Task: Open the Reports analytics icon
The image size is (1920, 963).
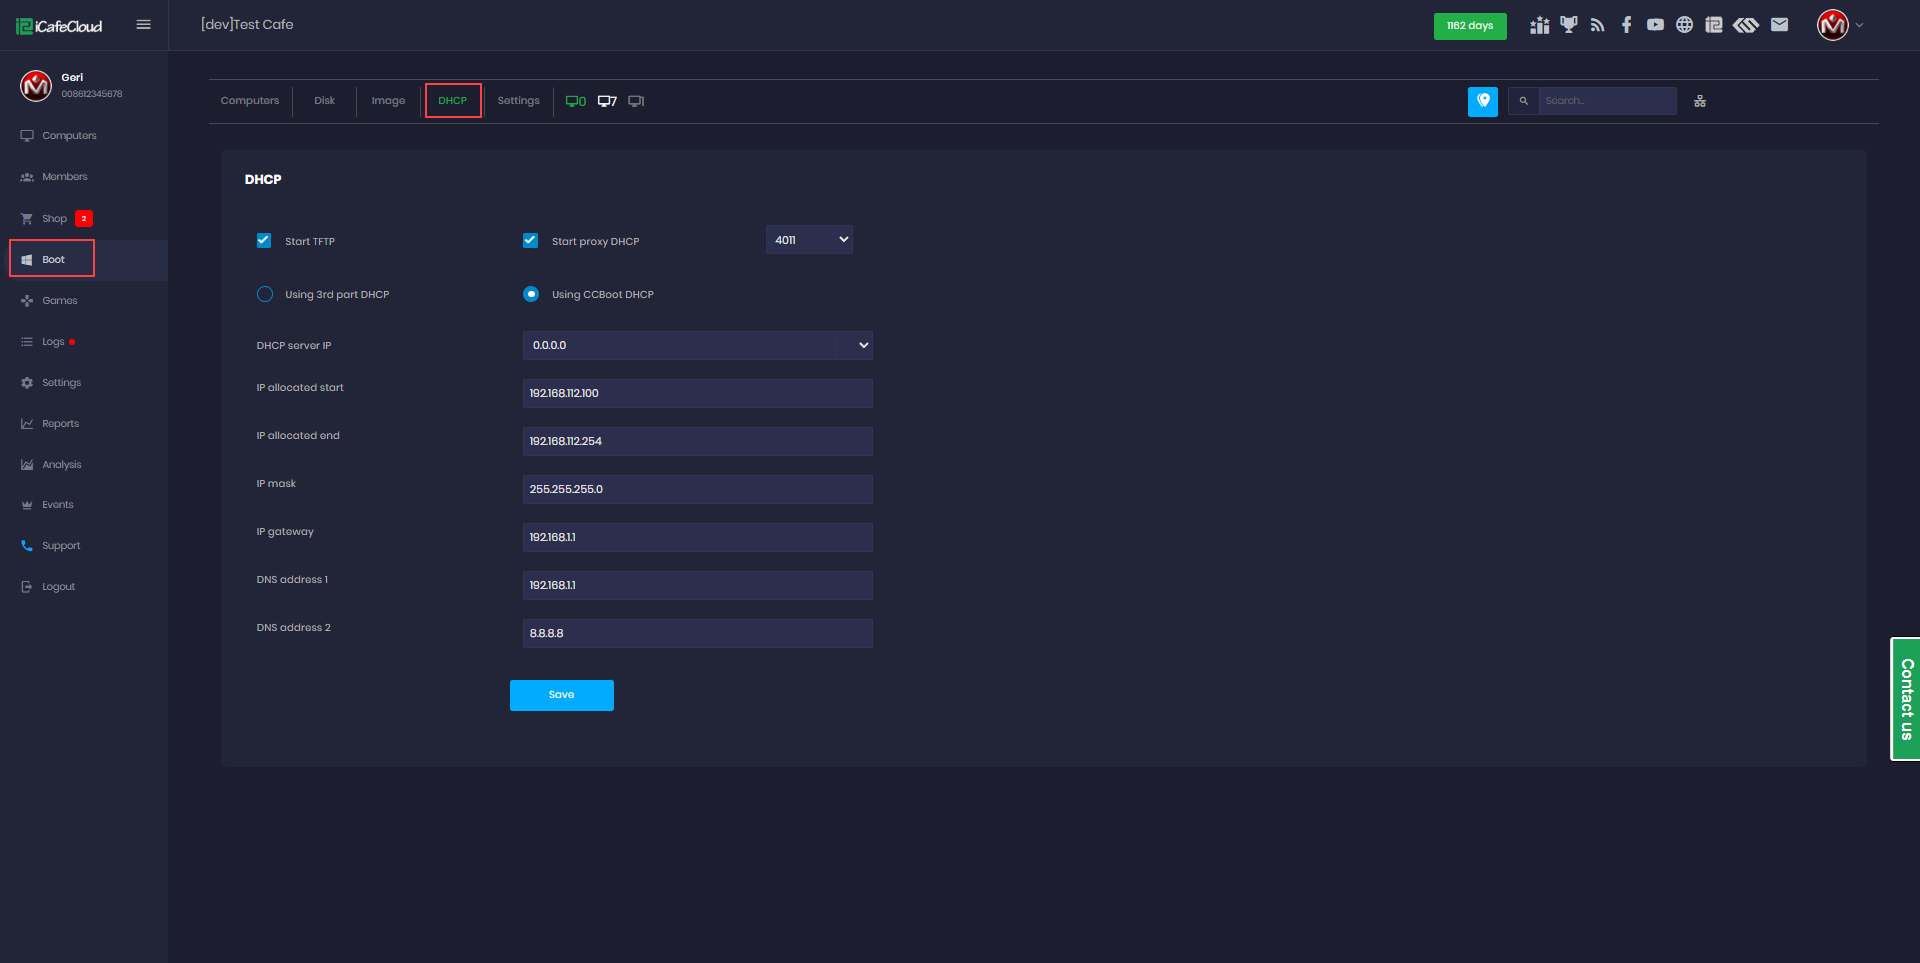Action: [x=26, y=423]
